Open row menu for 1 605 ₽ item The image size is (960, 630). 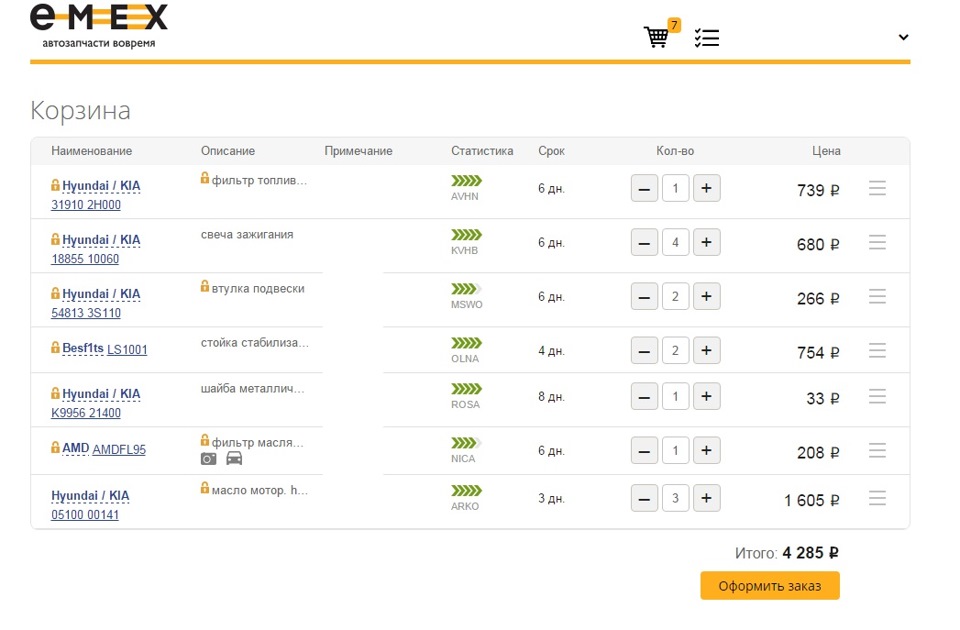[x=877, y=498]
